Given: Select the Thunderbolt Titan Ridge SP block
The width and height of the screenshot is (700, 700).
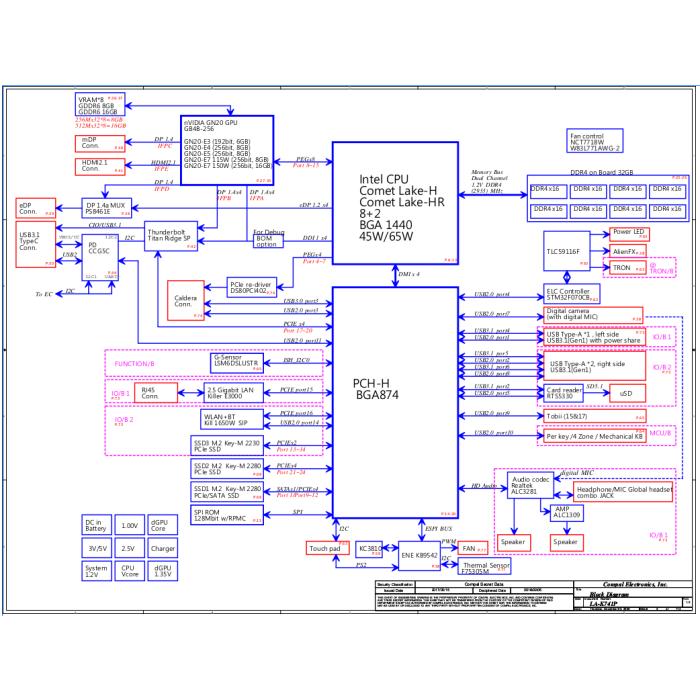Looking at the screenshot, I should [171, 236].
